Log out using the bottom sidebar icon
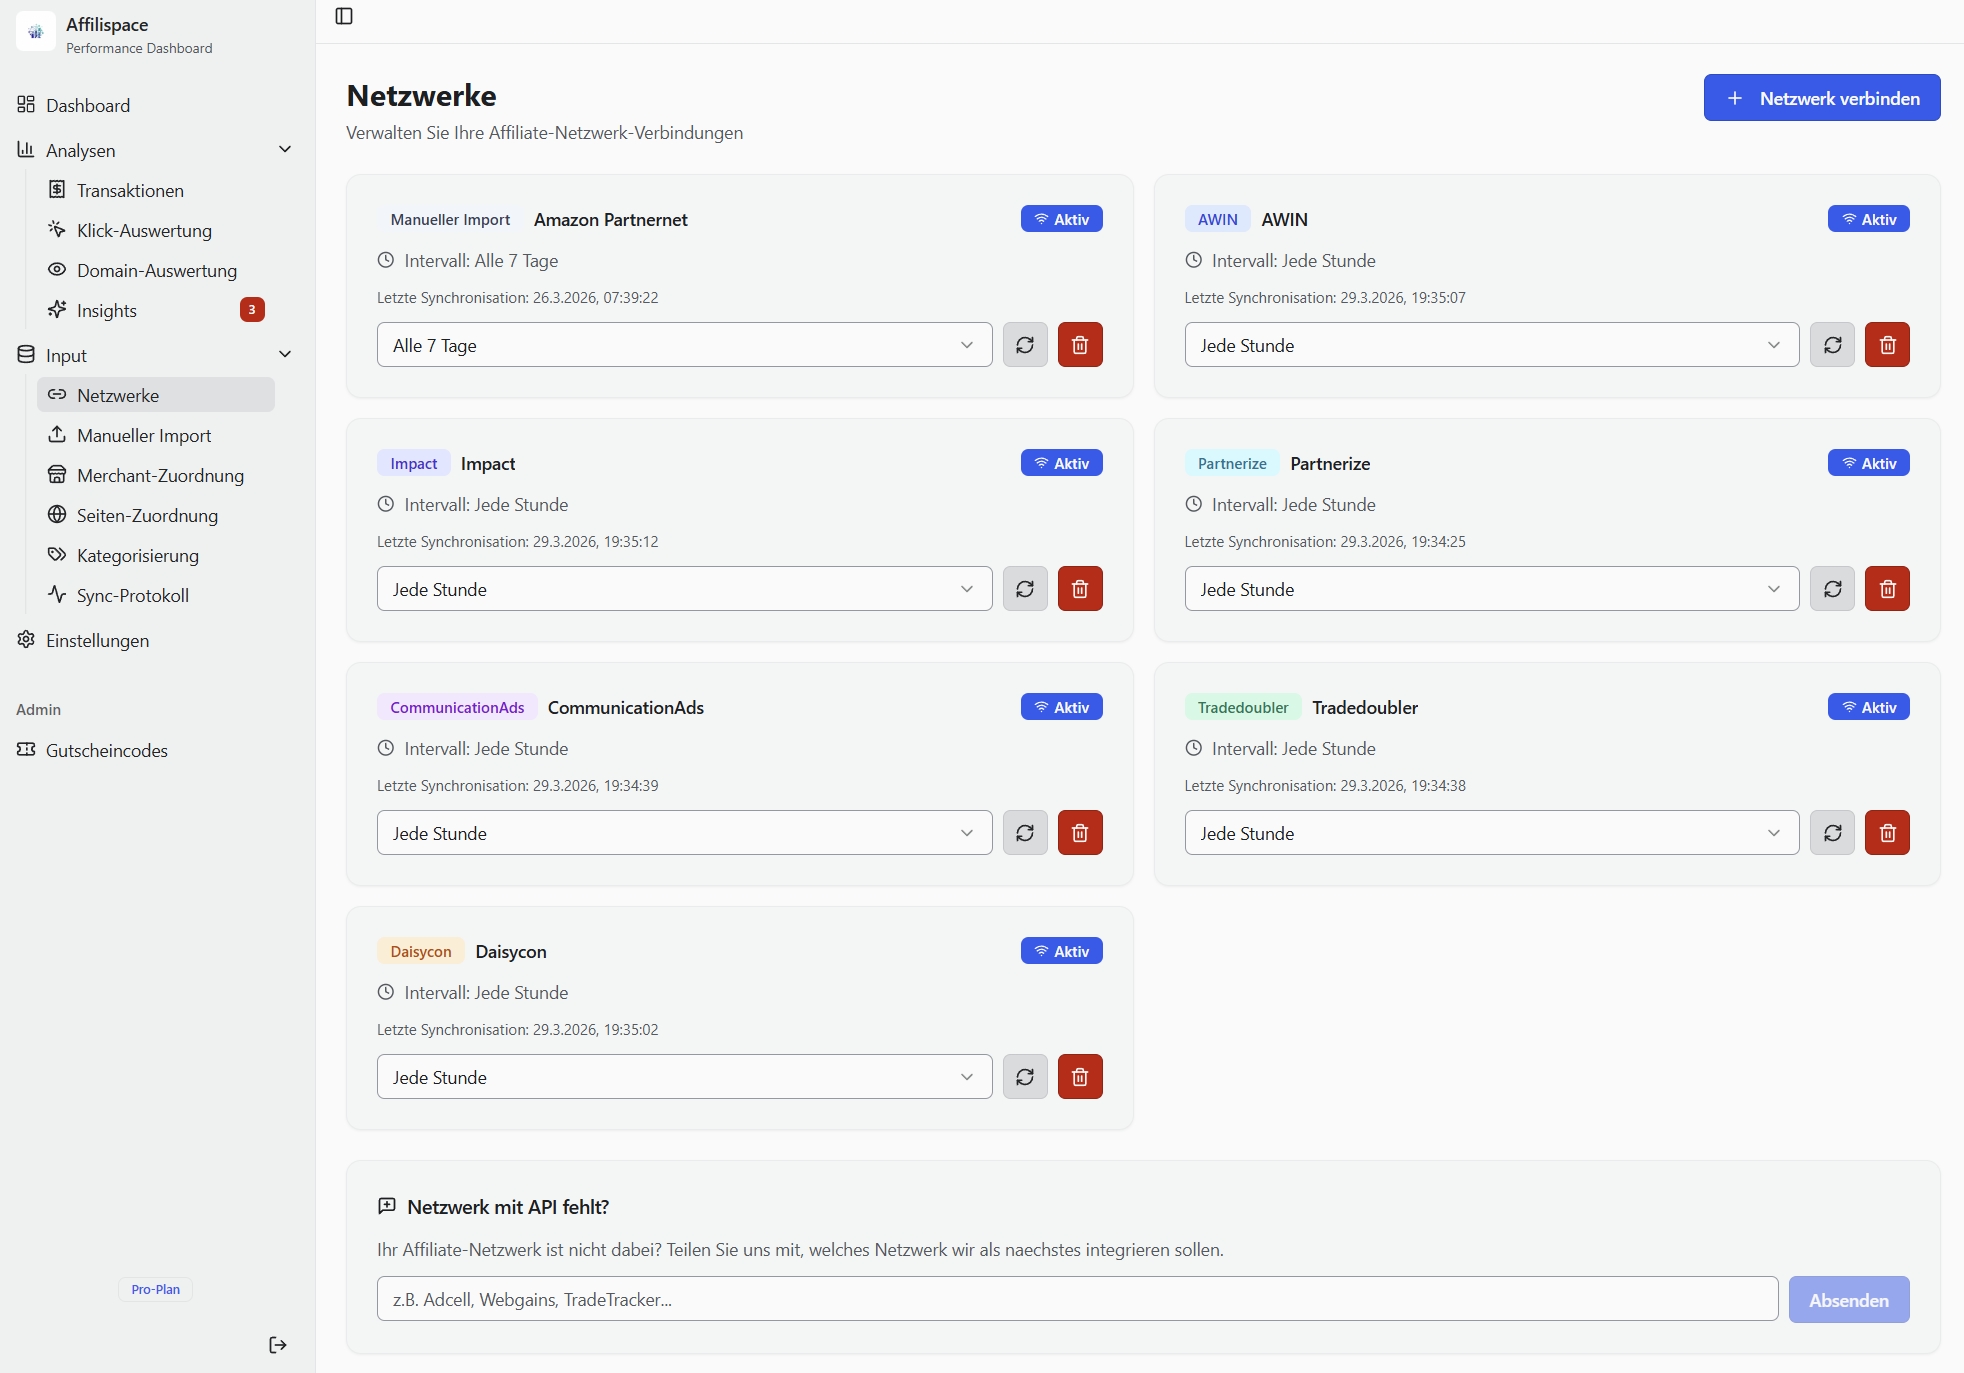The image size is (1964, 1373). tap(277, 1345)
